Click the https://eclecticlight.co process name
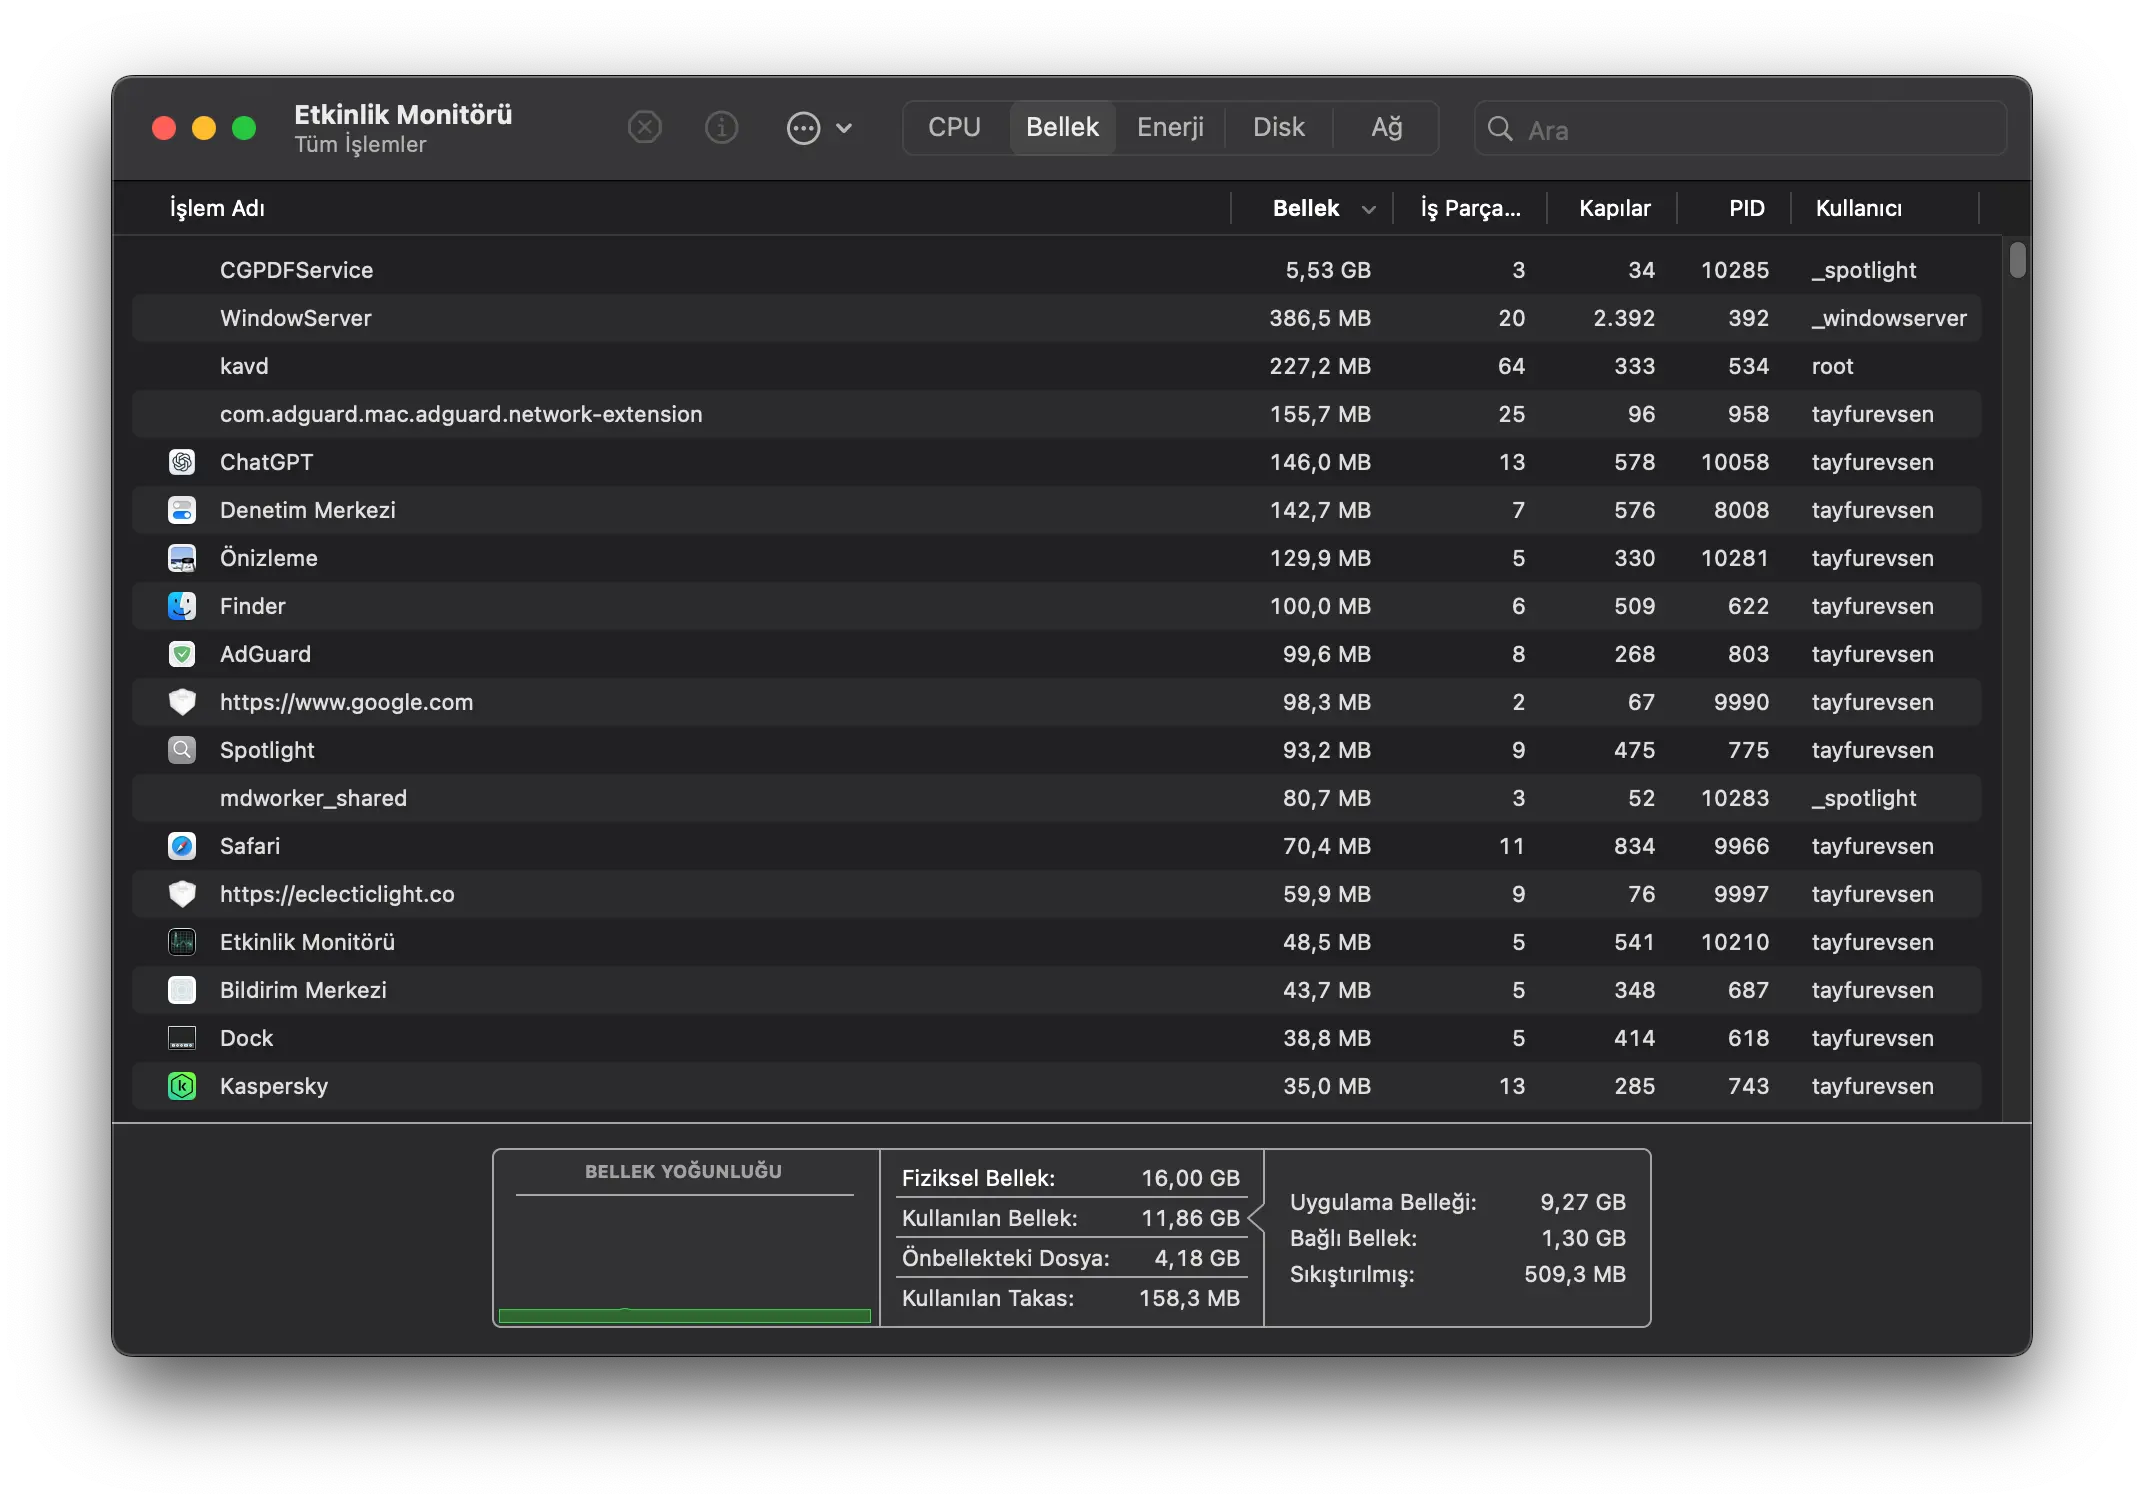This screenshot has width=2144, height=1504. point(337,894)
